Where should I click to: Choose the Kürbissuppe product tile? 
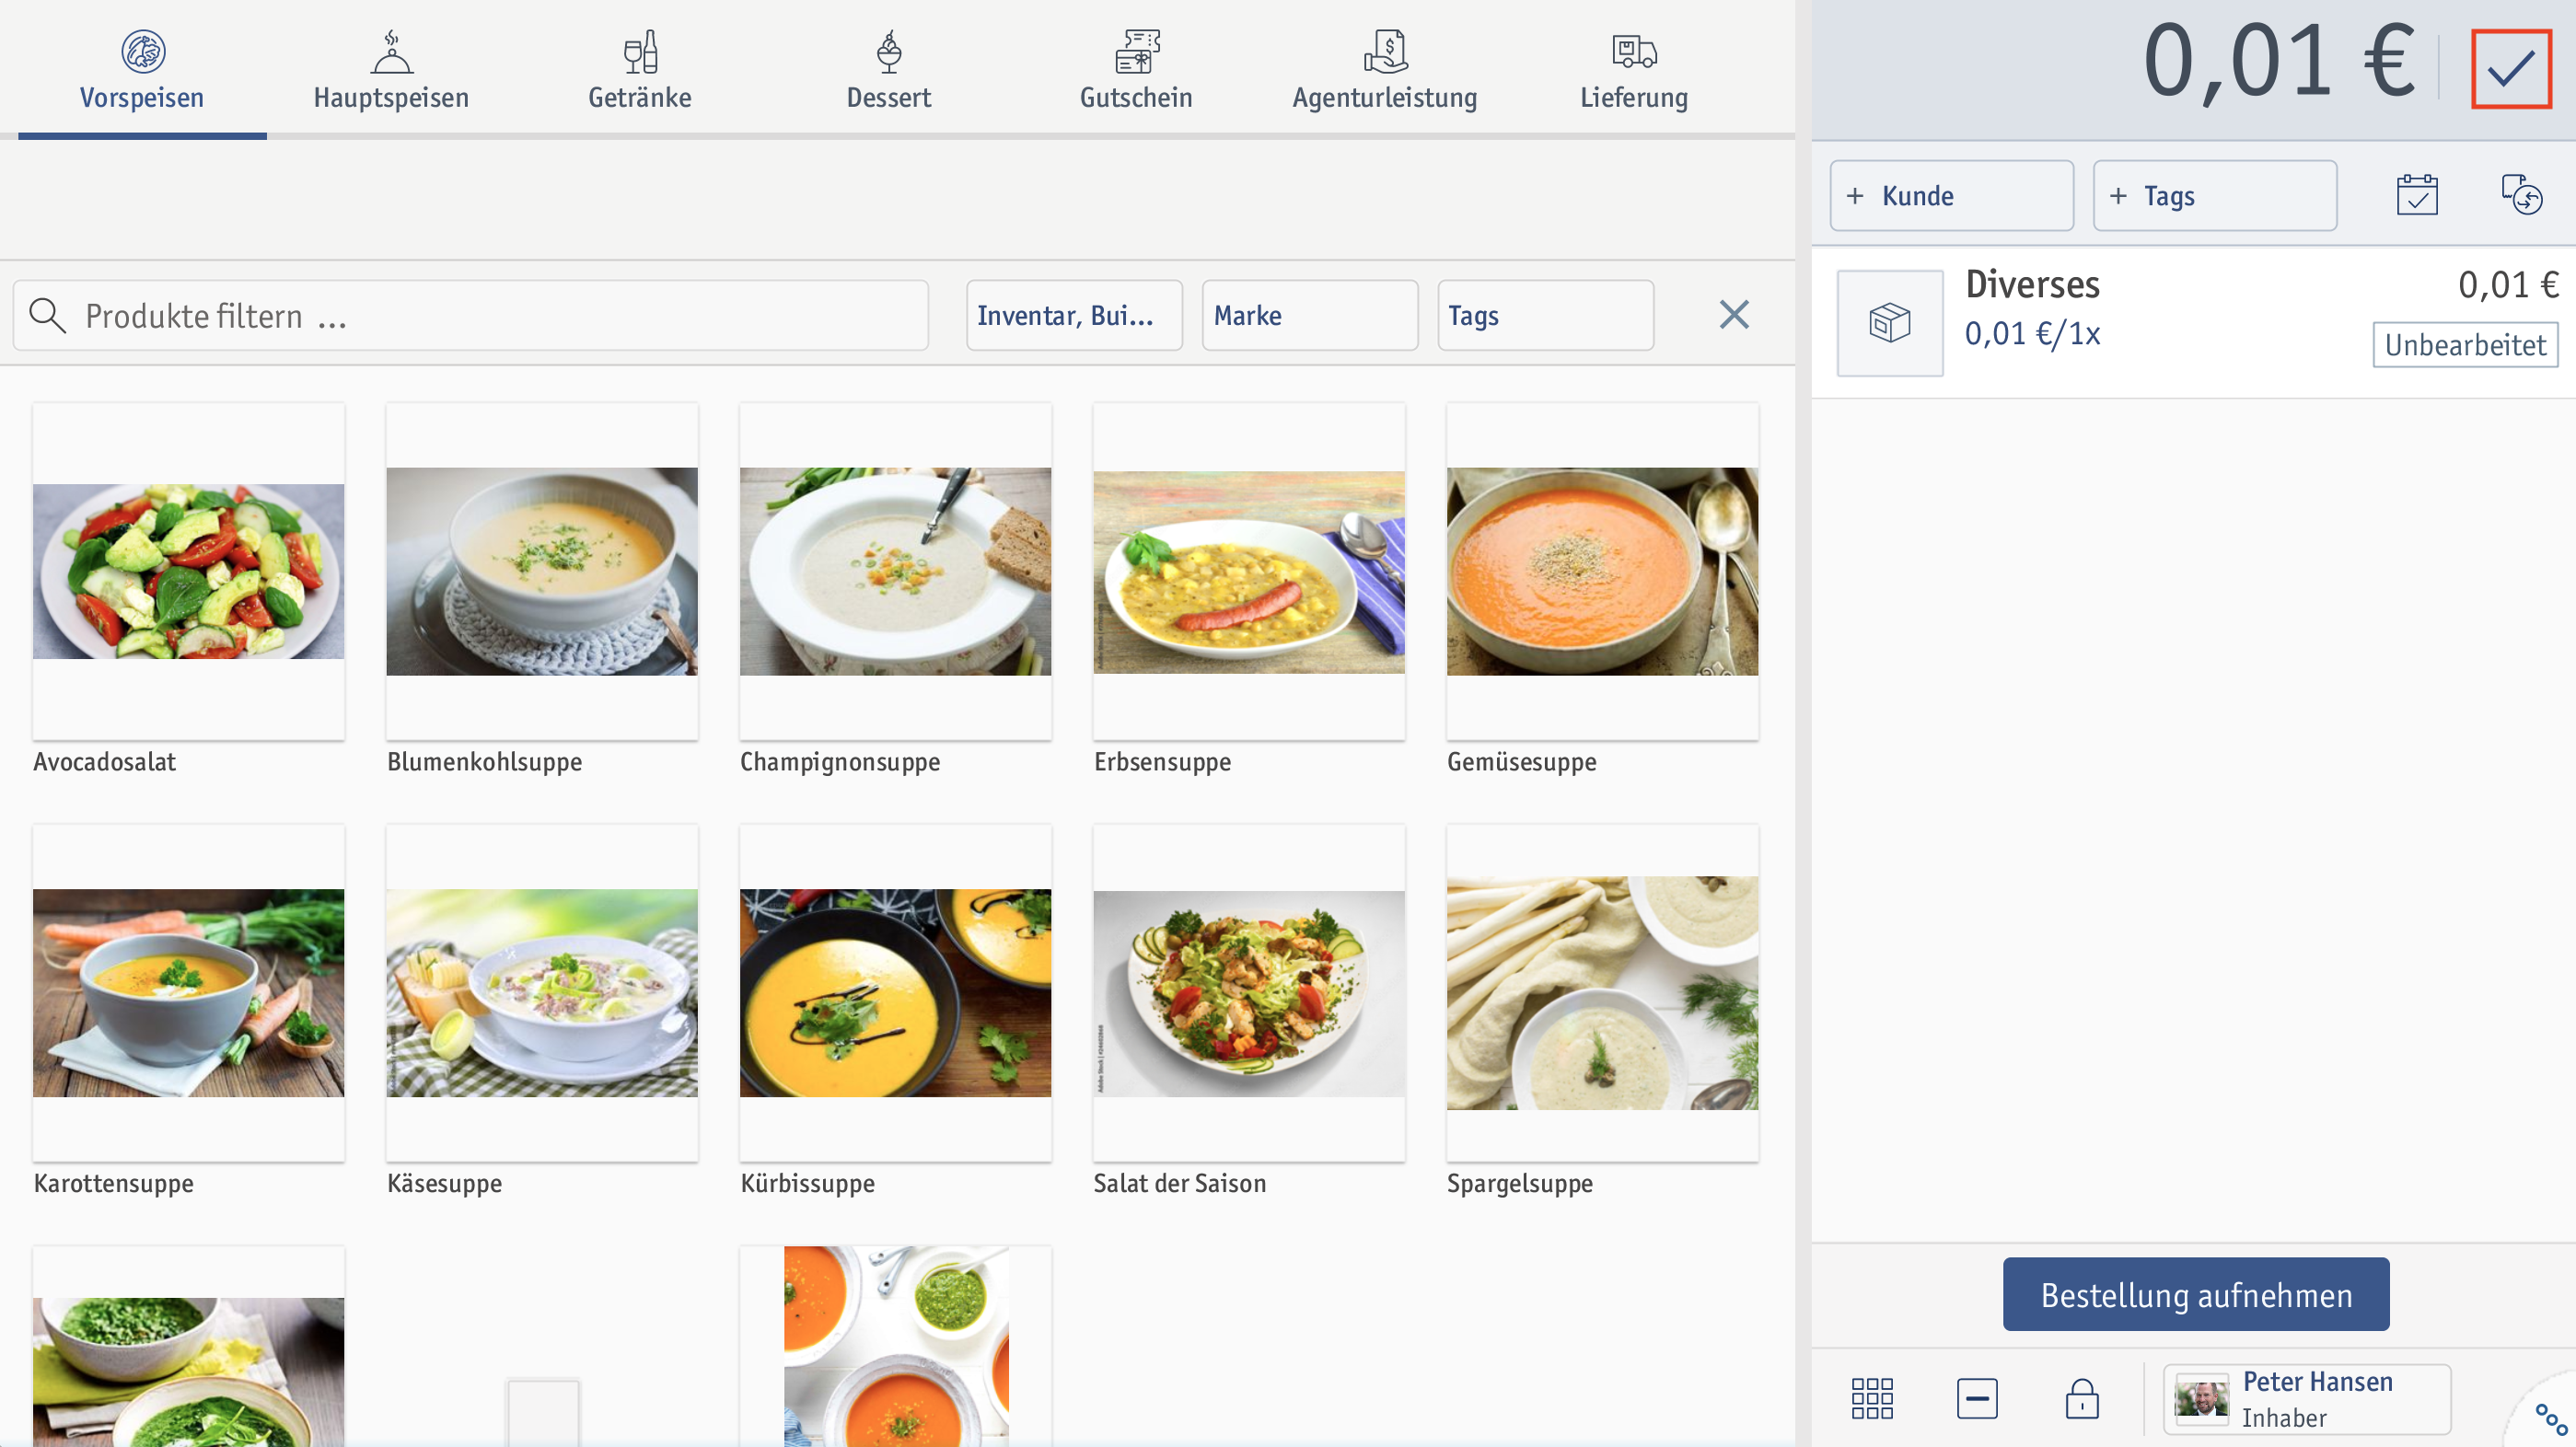pyautogui.click(x=895, y=1012)
